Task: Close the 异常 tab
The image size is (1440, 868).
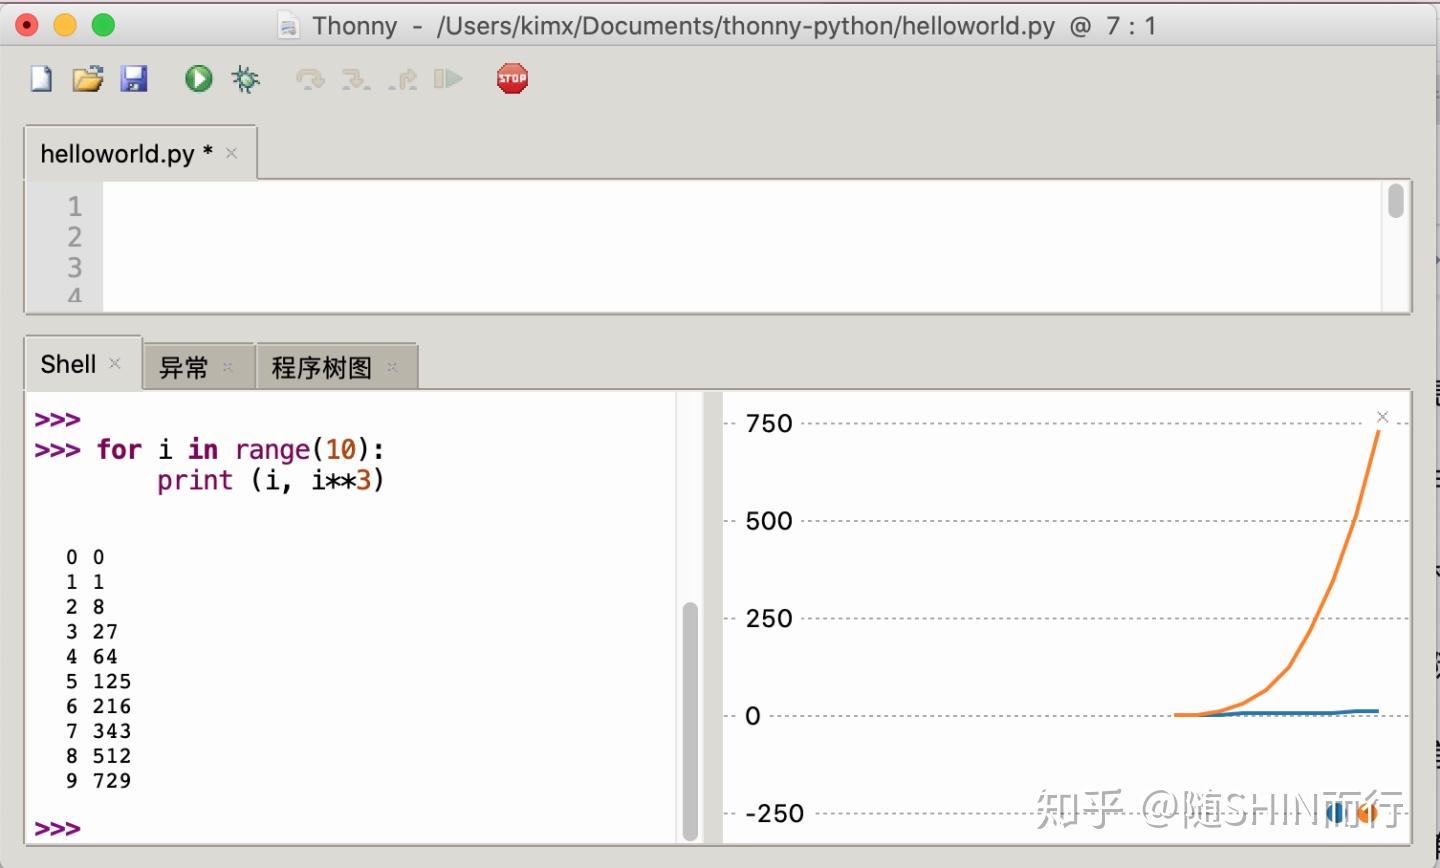Action: coord(228,367)
